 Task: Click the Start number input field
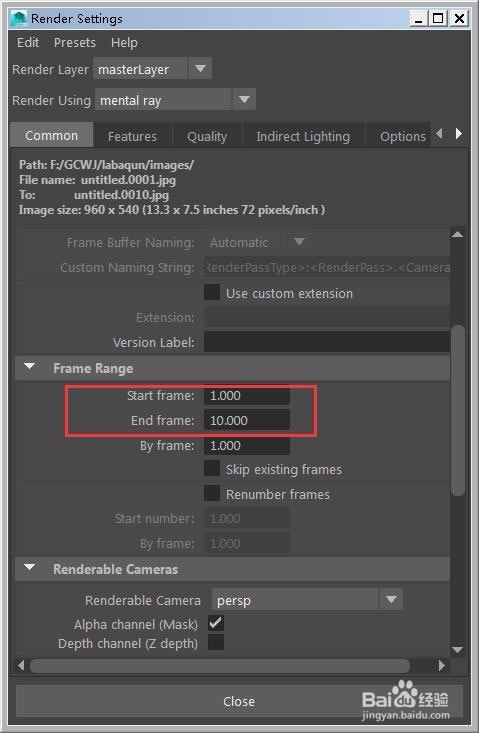coord(247,518)
